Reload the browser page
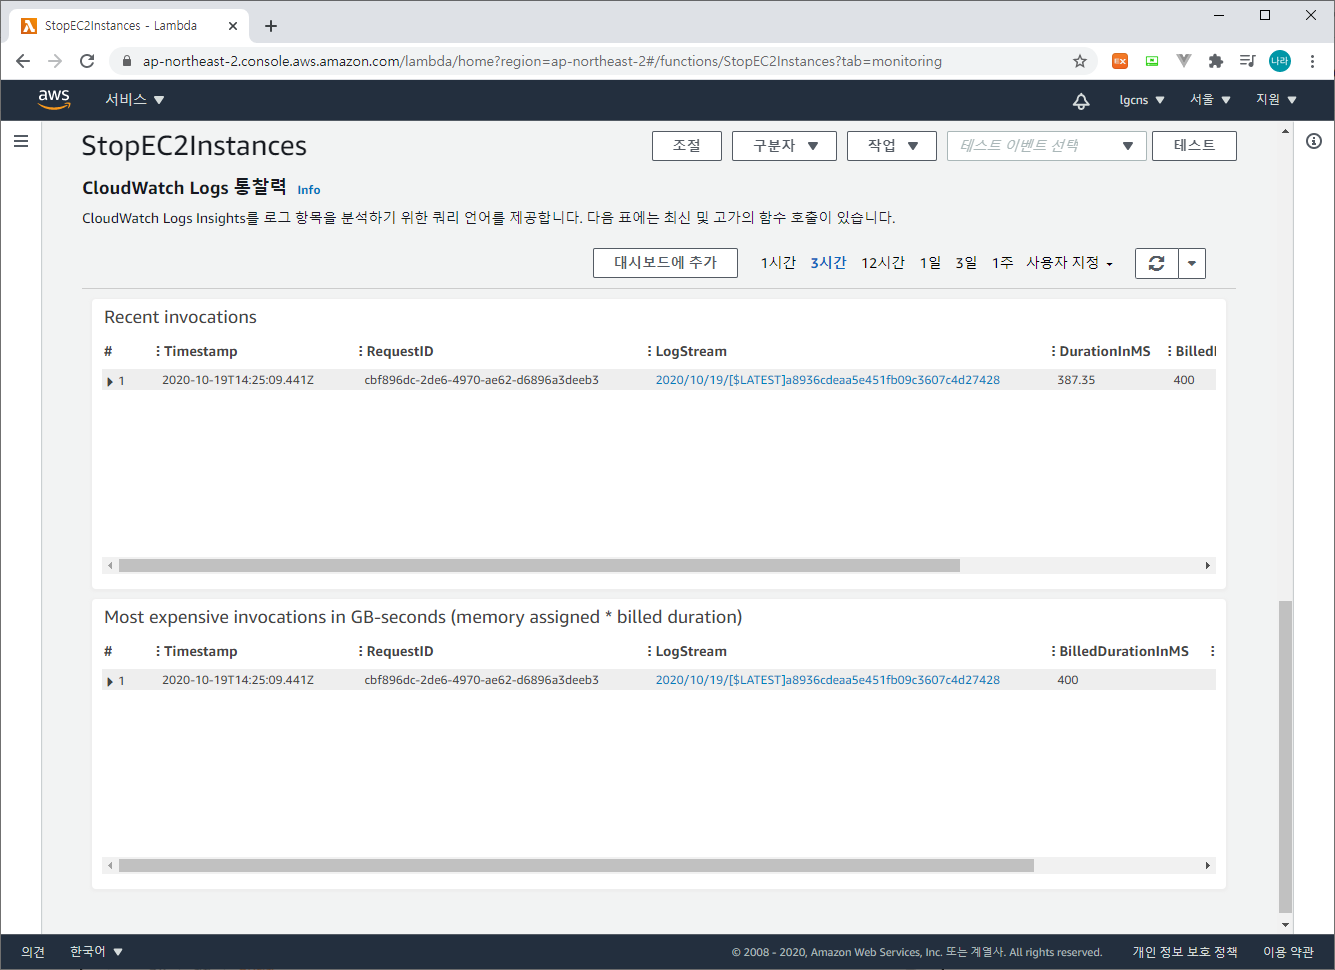Screen dimensions: 1335x970 coord(87,61)
